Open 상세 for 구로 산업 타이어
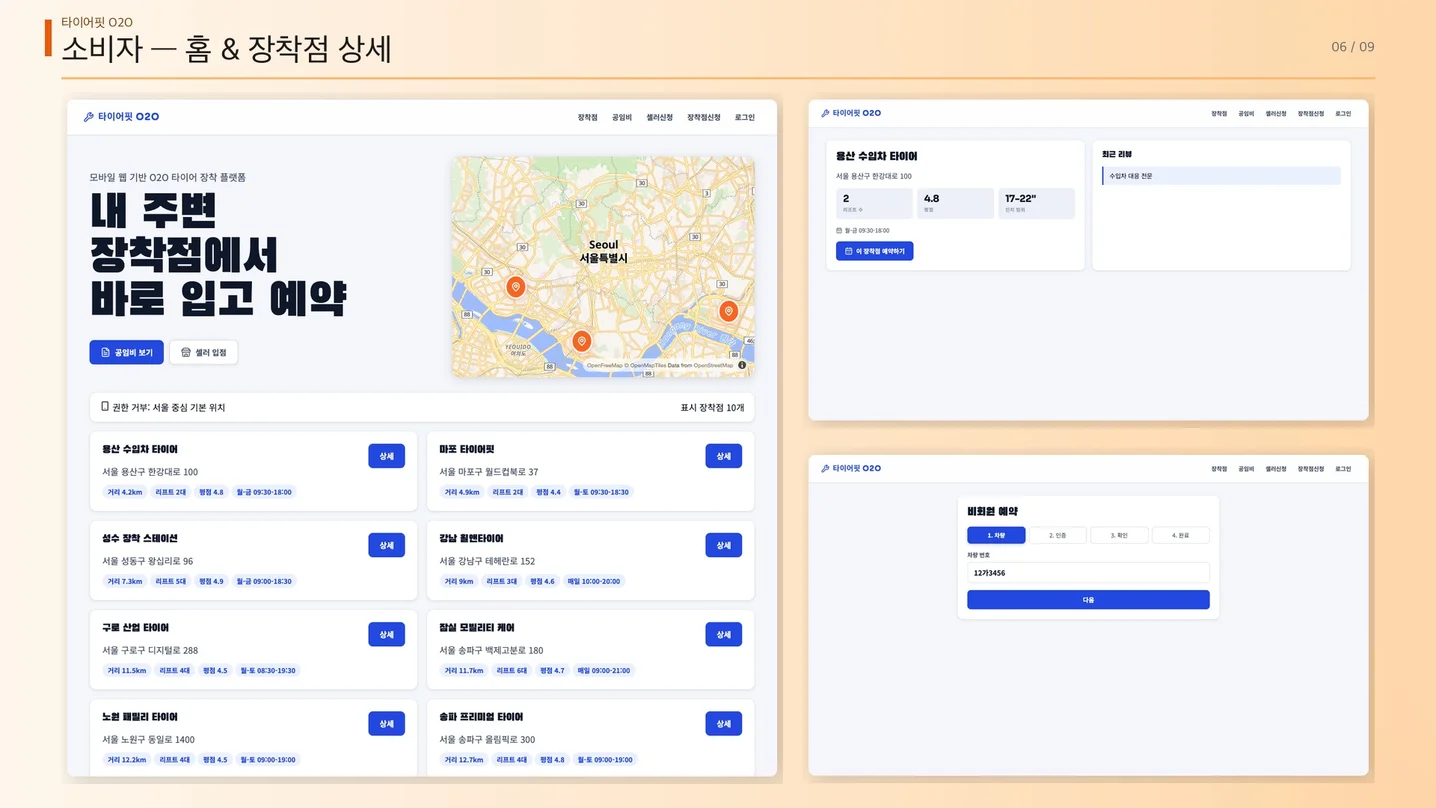This screenshot has width=1436, height=808. point(386,634)
